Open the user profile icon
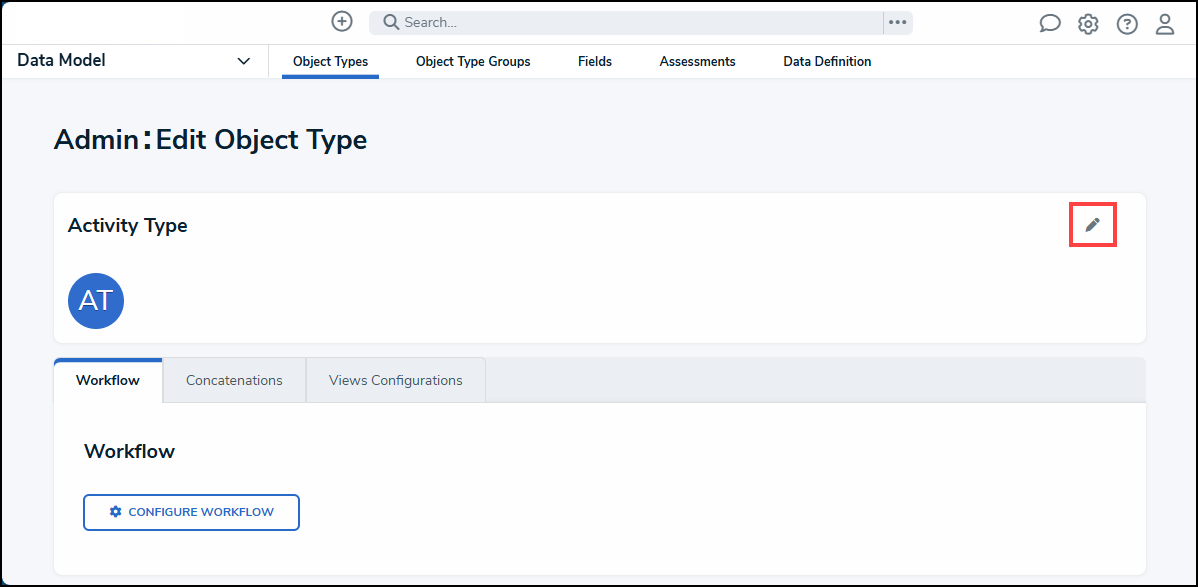The image size is (1198, 587). tap(1164, 23)
